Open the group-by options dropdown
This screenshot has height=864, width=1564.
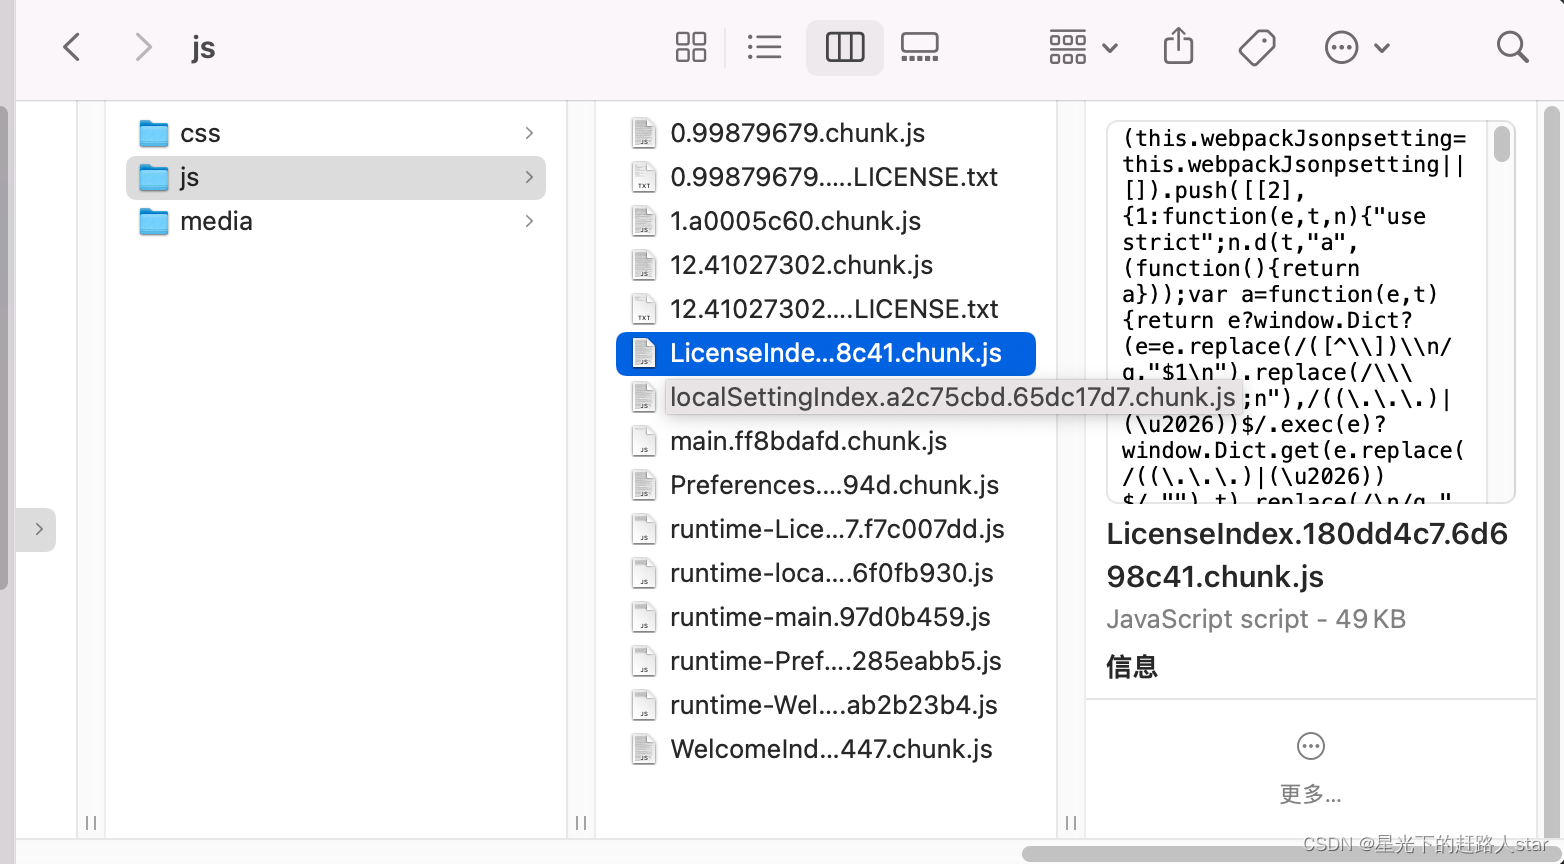coord(1083,47)
